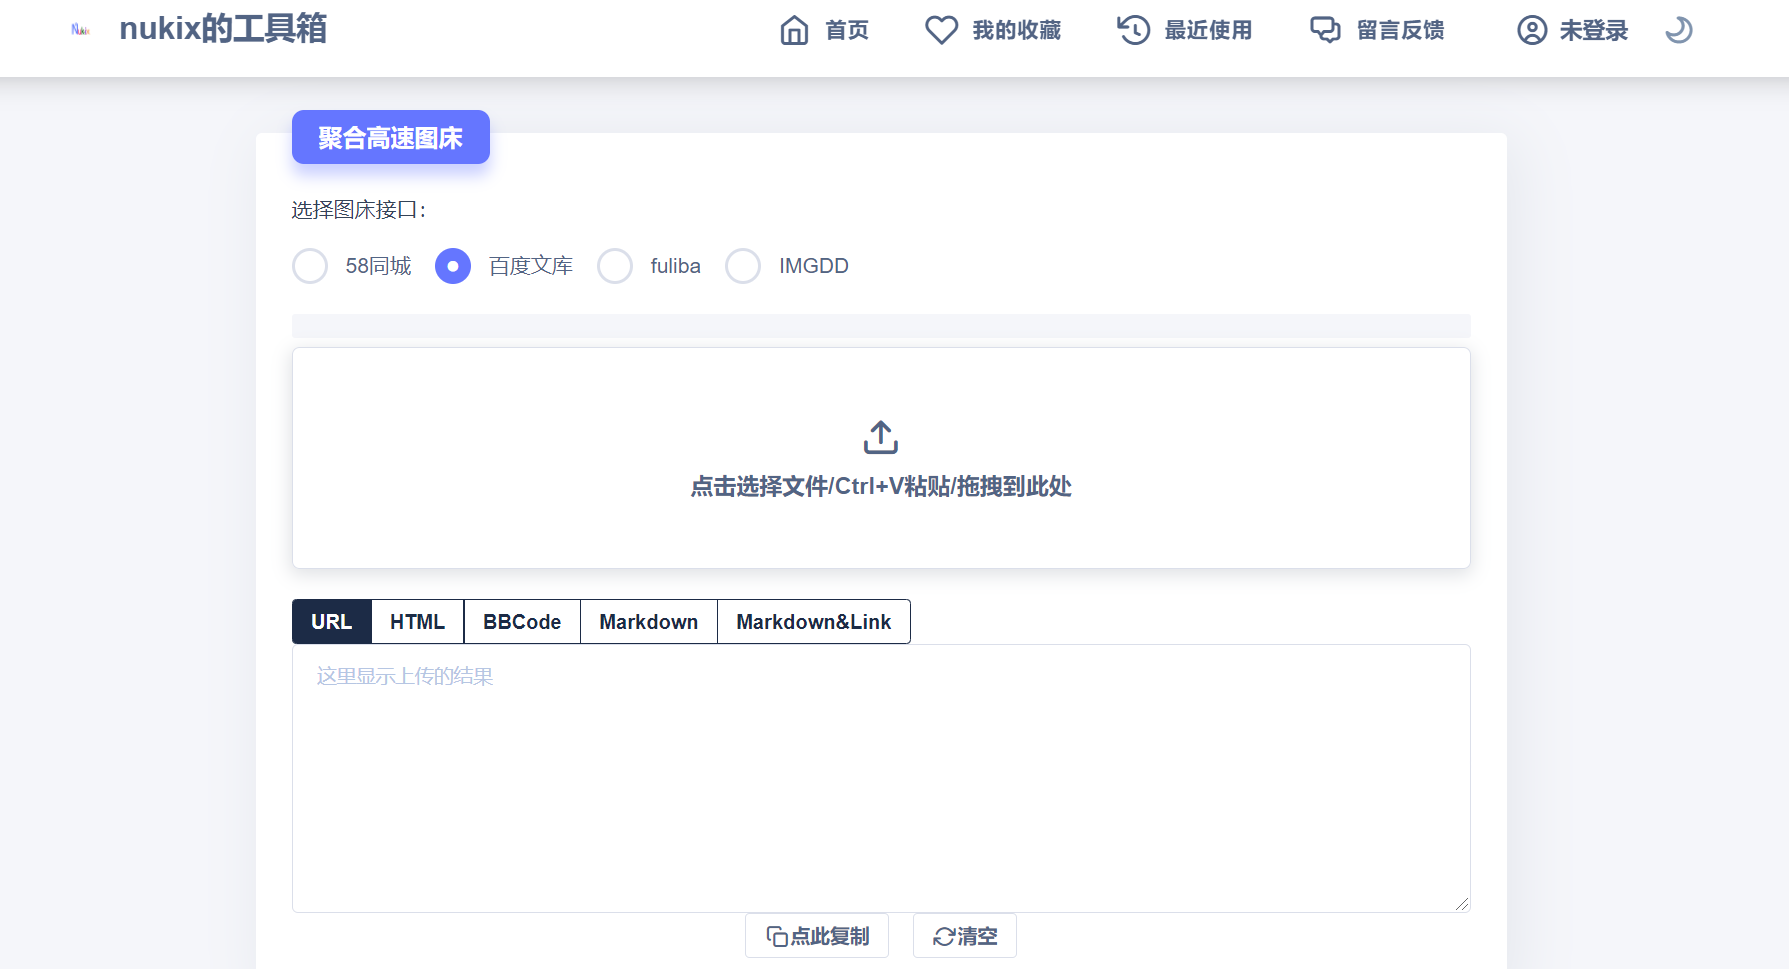Viewport: 1789px width, 969px height.
Task: Switch to the HTML output tab
Action: click(417, 622)
